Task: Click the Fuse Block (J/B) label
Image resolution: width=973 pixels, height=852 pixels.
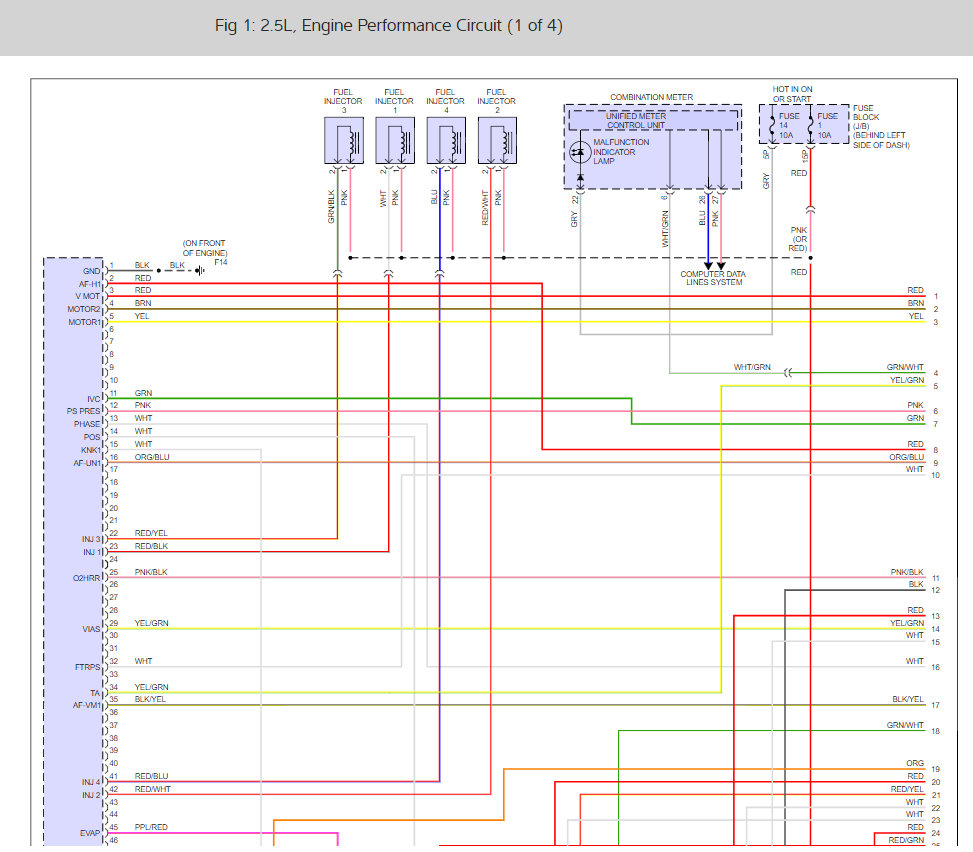Action: coord(881,127)
